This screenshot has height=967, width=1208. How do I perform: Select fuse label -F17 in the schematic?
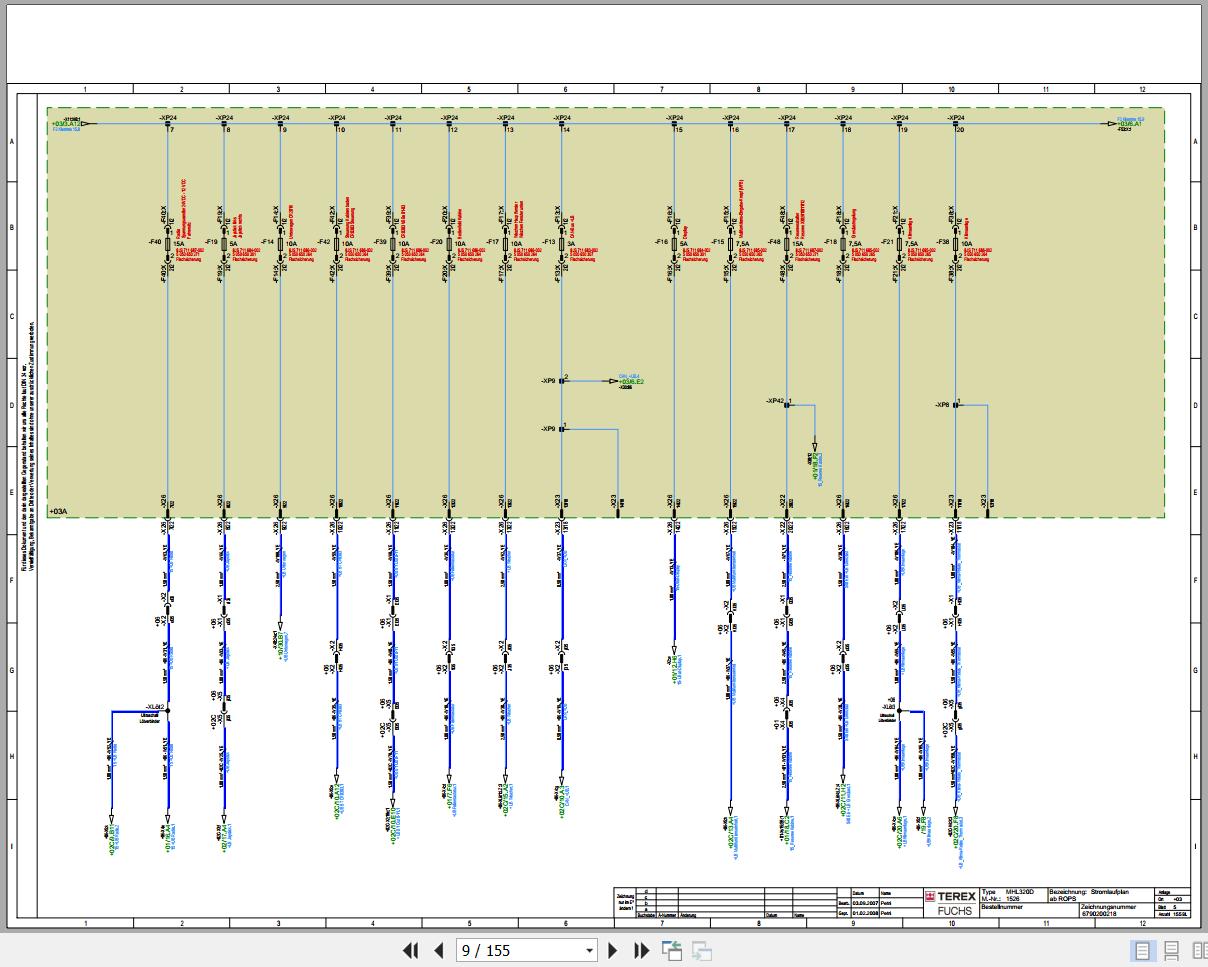point(492,242)
